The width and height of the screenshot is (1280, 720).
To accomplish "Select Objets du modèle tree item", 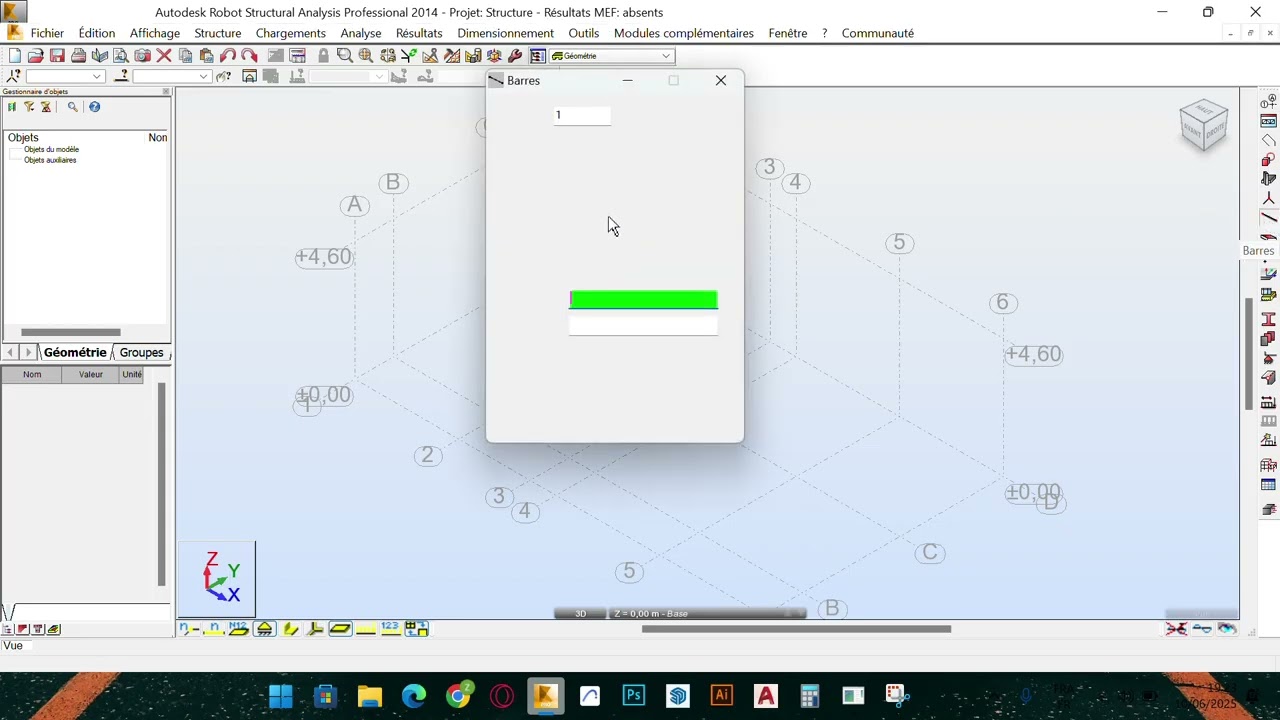I will click(51, 149).
